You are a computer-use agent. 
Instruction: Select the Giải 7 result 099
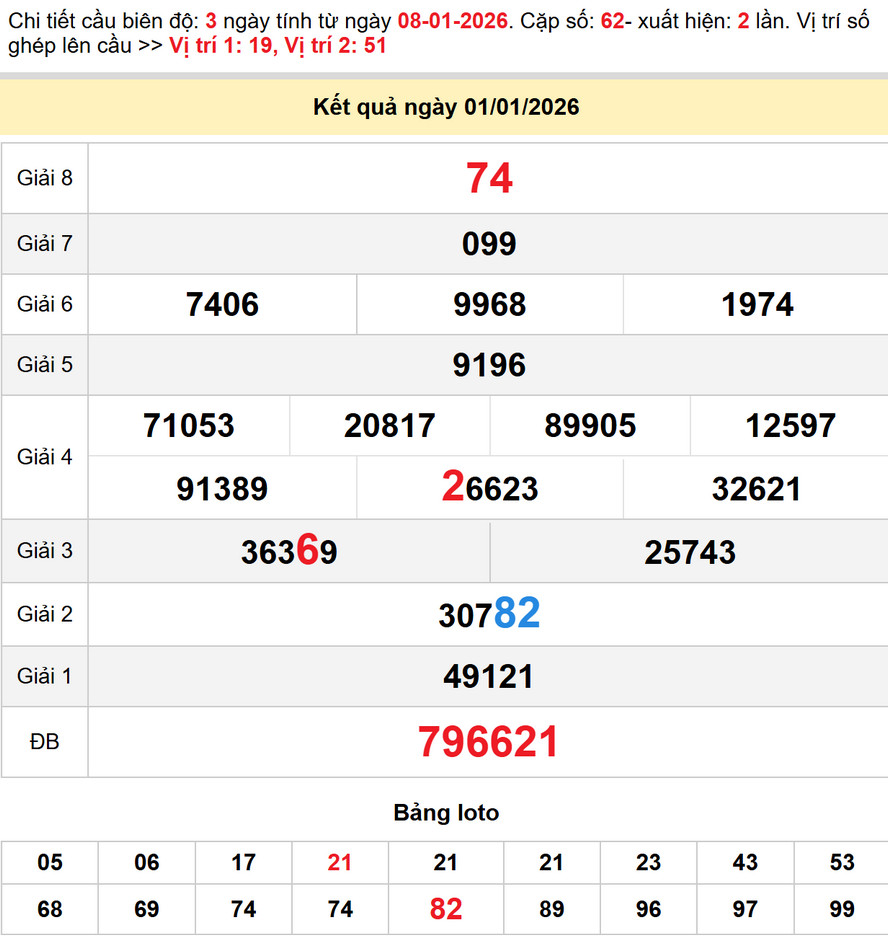pos(489,244)
